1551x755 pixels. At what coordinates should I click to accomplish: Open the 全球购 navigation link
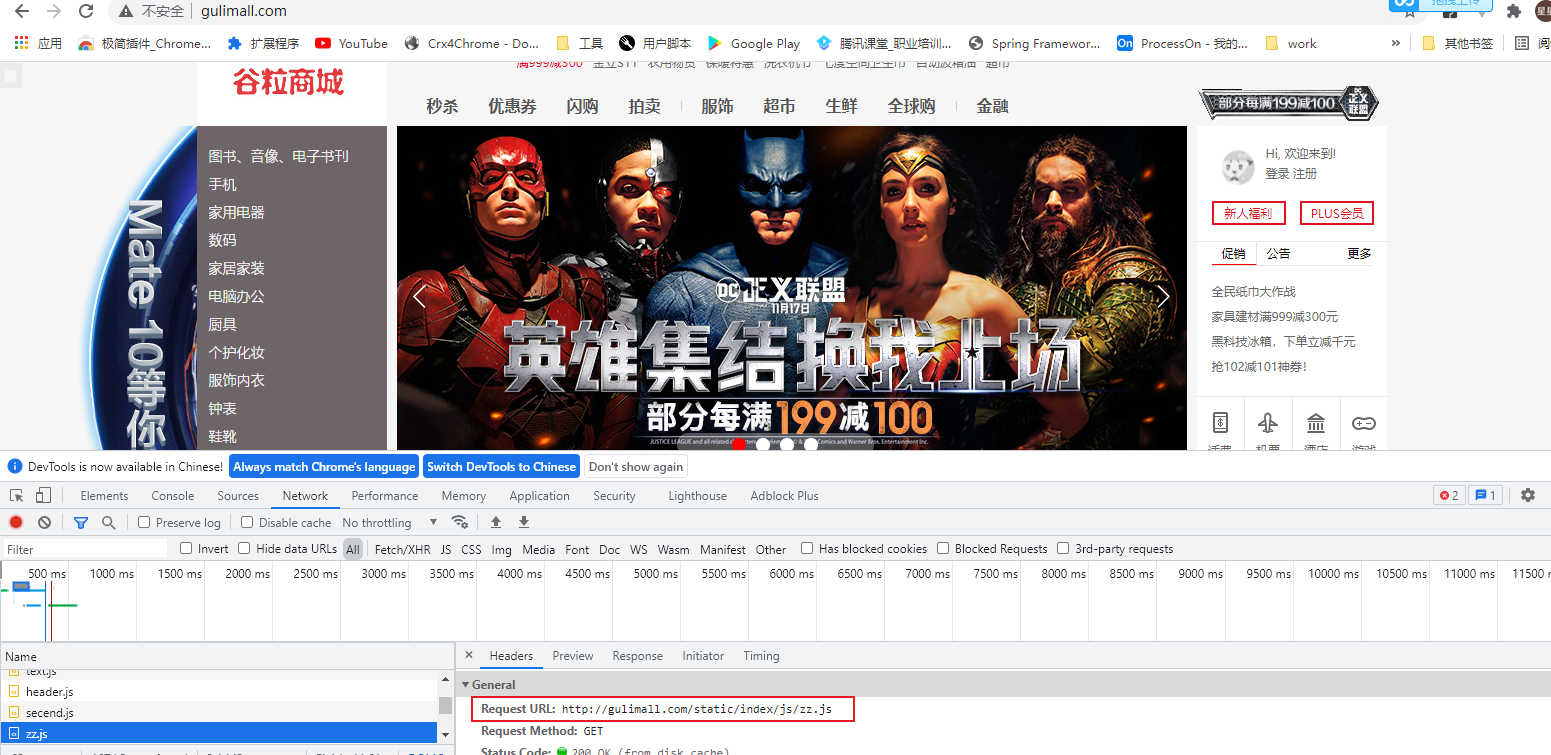pos(911,106)
